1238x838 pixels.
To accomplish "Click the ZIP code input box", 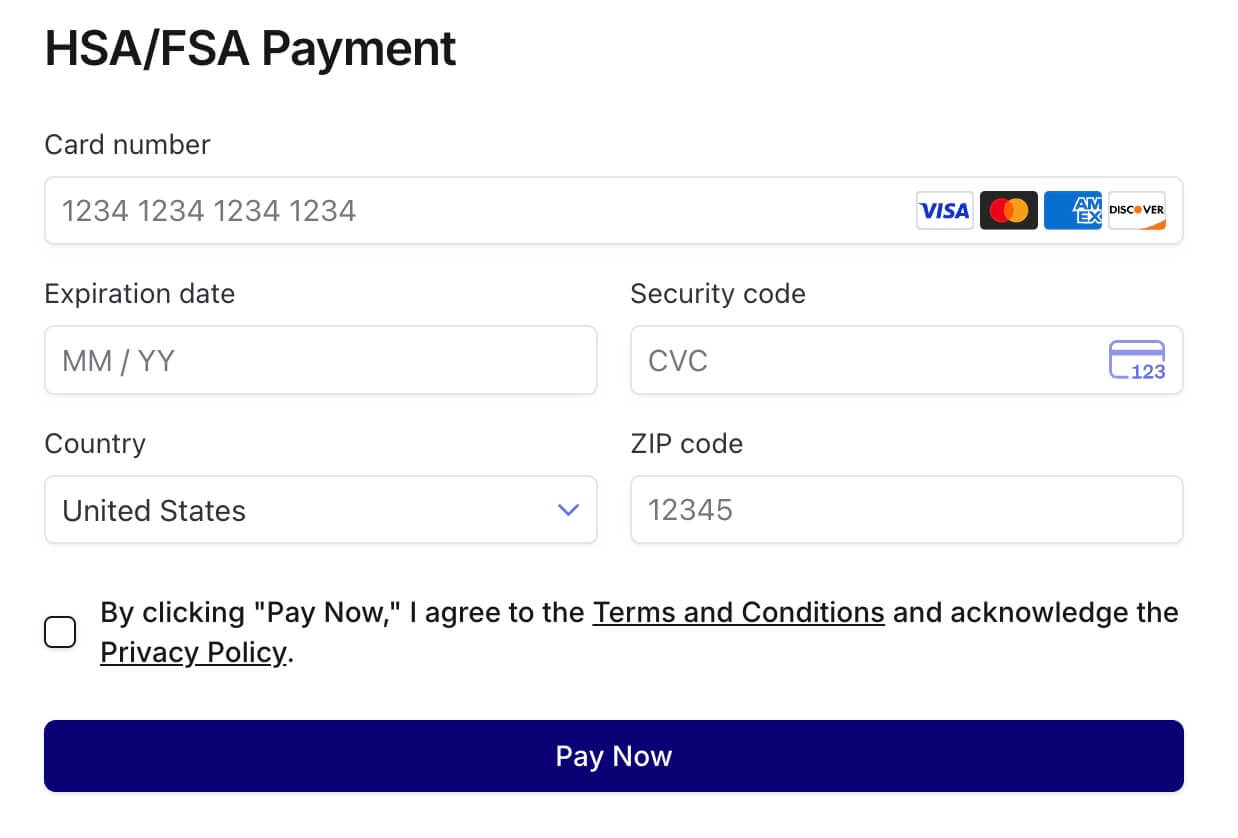I will (x=906, y=510).
